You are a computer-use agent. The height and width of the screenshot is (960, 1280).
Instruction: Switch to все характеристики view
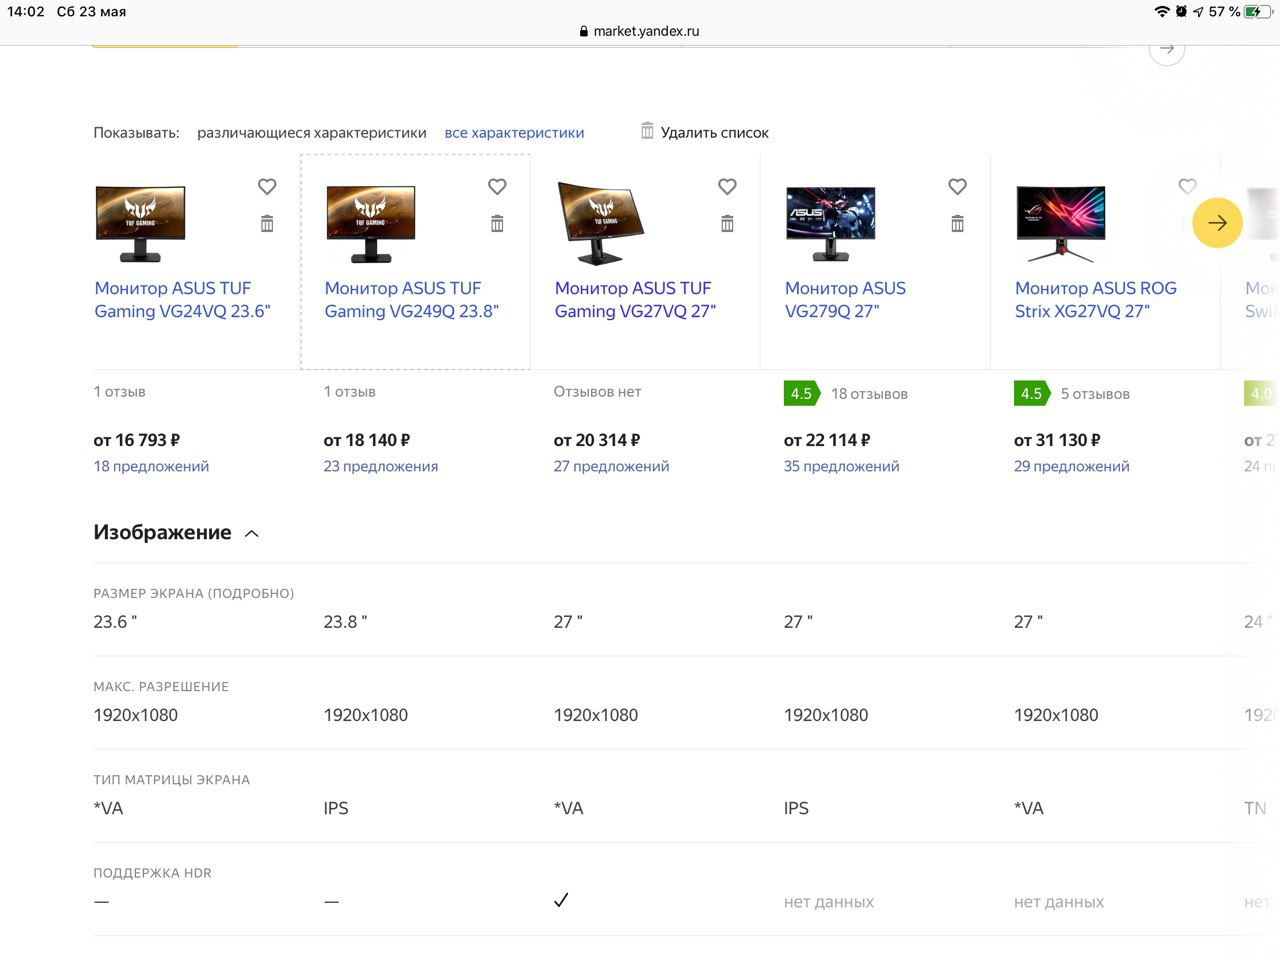click(514, 133)
